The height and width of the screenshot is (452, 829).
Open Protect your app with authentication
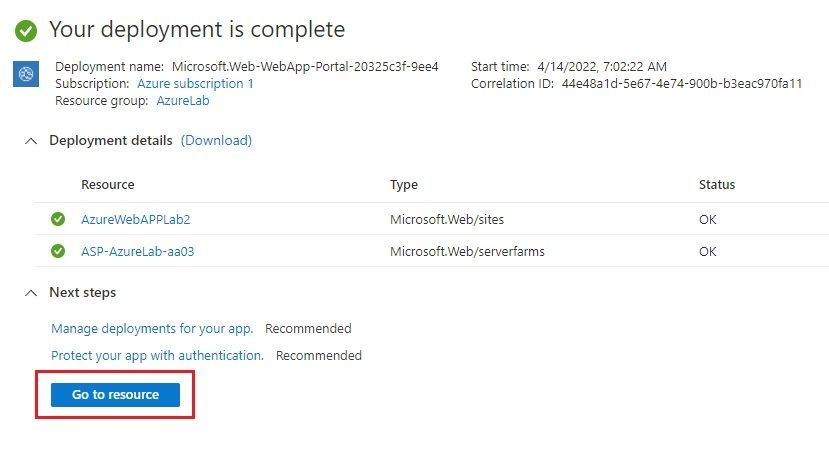(x=157, y=356)
